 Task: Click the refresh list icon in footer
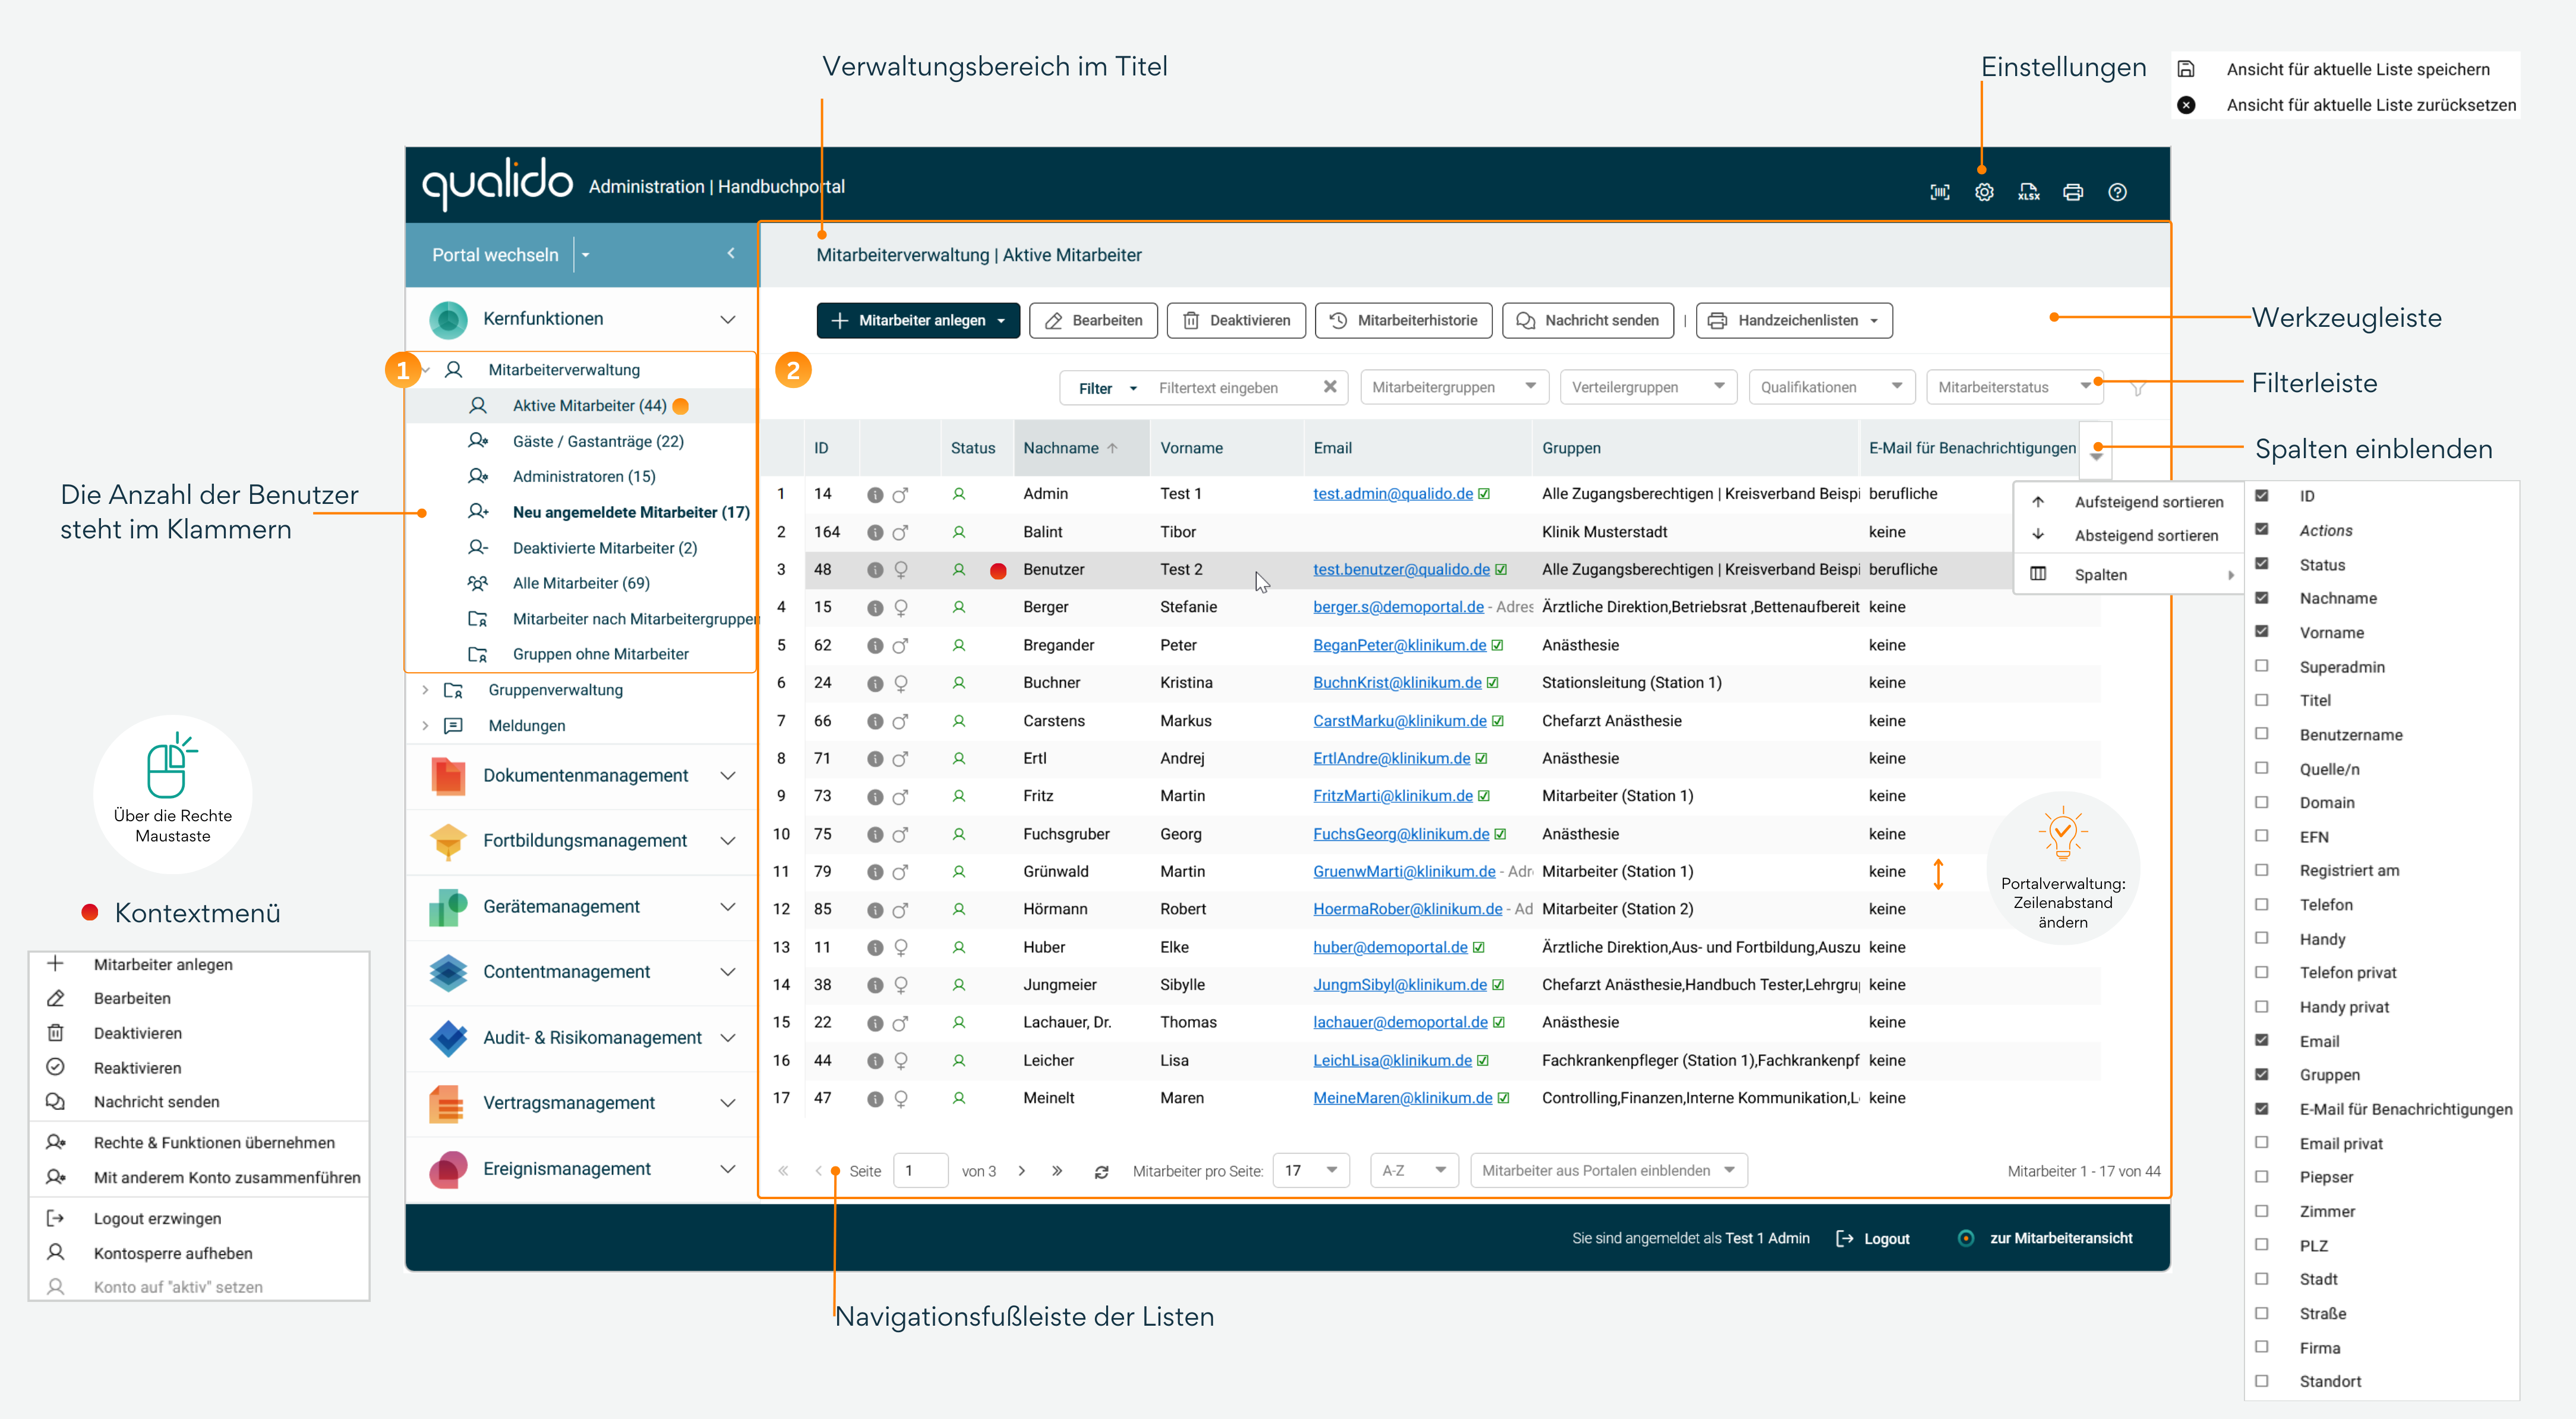1101,1171
